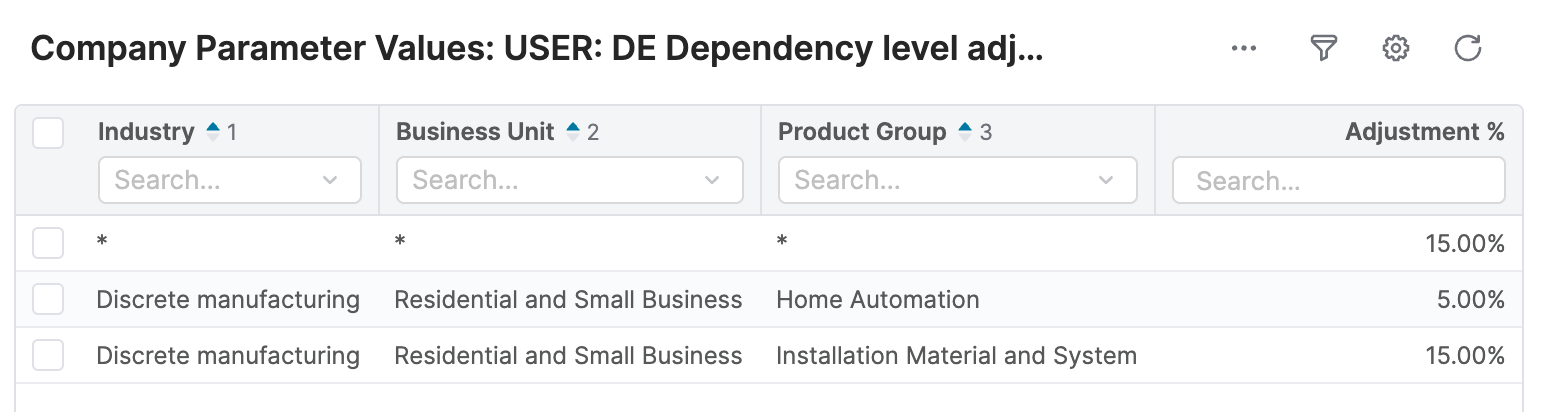Check the Home Automation row checkbox
Screen dimensions: 1542x412
click(x=48, y=299)
